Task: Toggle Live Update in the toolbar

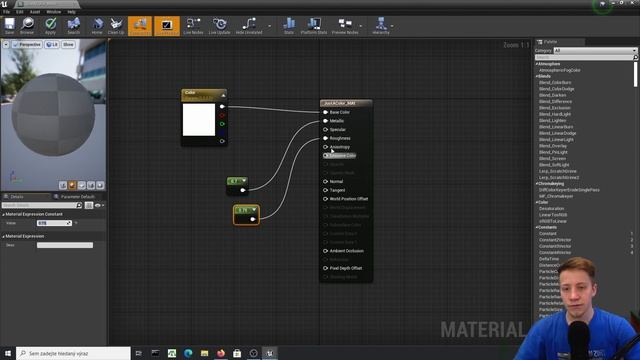Action: pos(219,26)
